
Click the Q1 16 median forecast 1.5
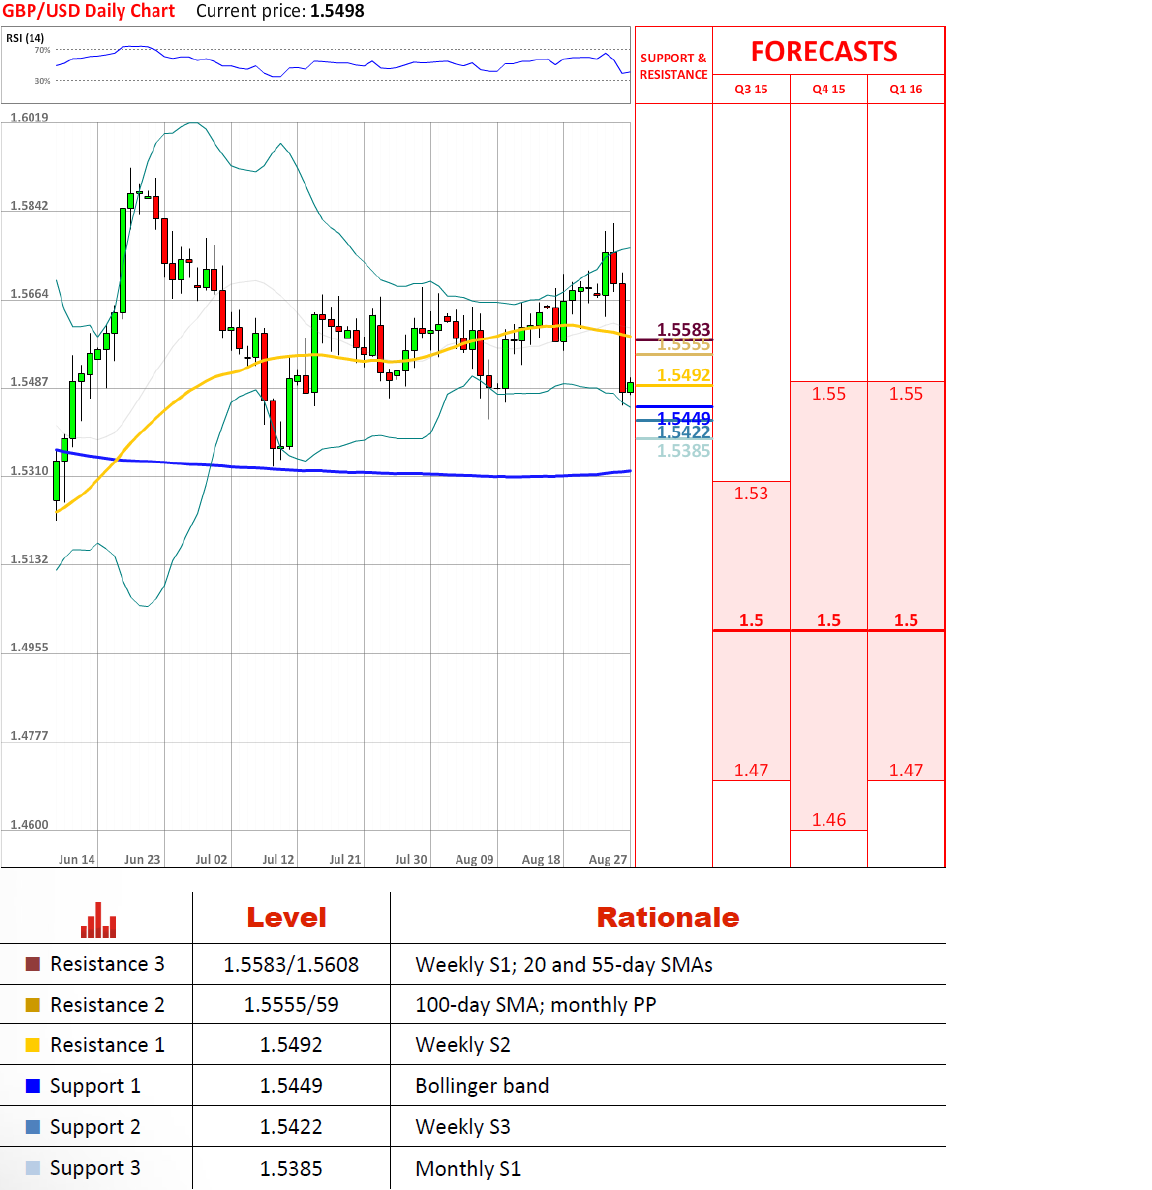click(x=906, y=620)
